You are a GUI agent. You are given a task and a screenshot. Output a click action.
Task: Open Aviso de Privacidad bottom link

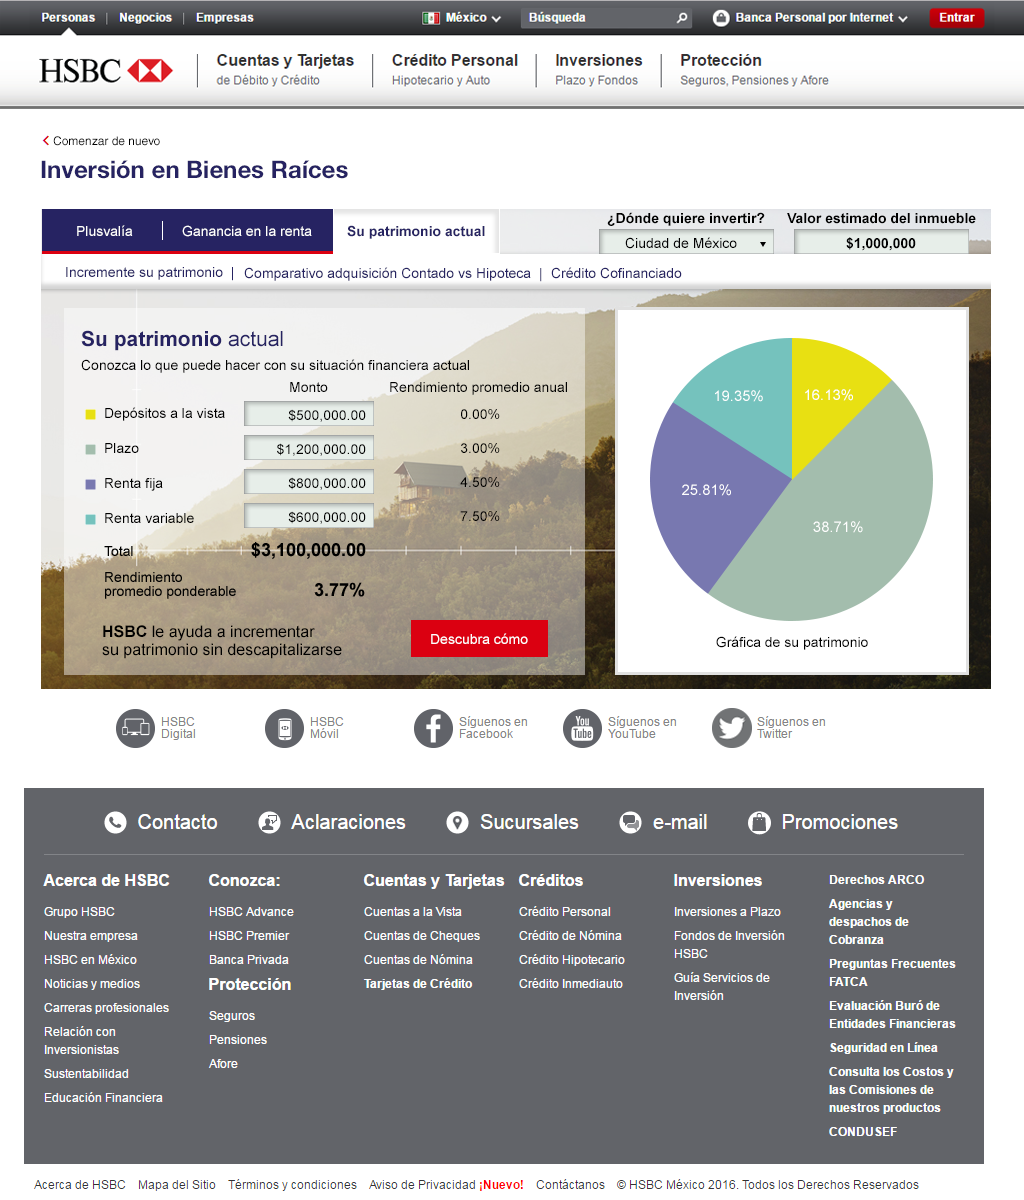tap(422, 1185)
